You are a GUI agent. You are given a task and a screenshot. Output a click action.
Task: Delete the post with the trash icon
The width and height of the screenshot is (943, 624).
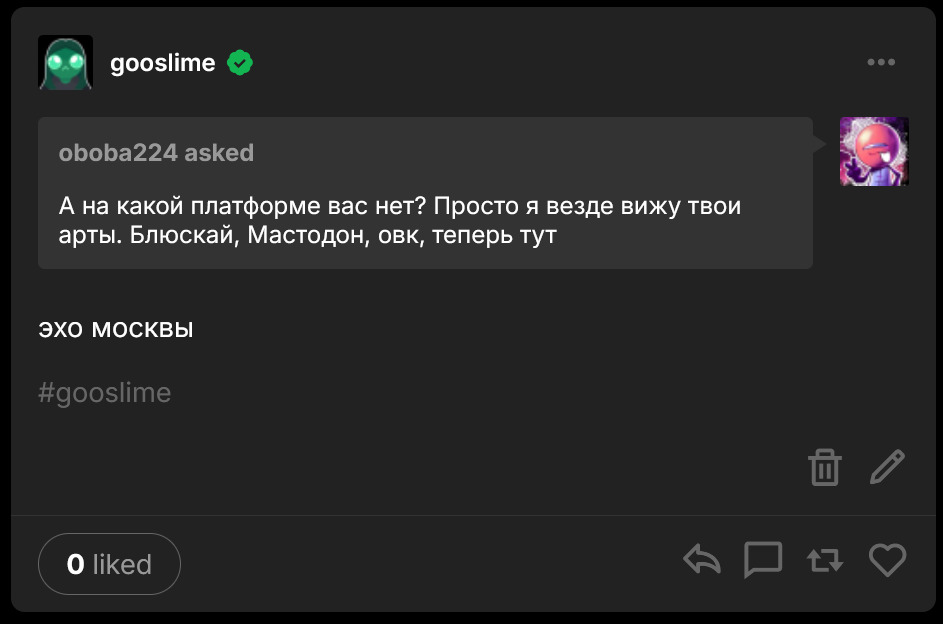pyautogui.click(x=825, y=467)
